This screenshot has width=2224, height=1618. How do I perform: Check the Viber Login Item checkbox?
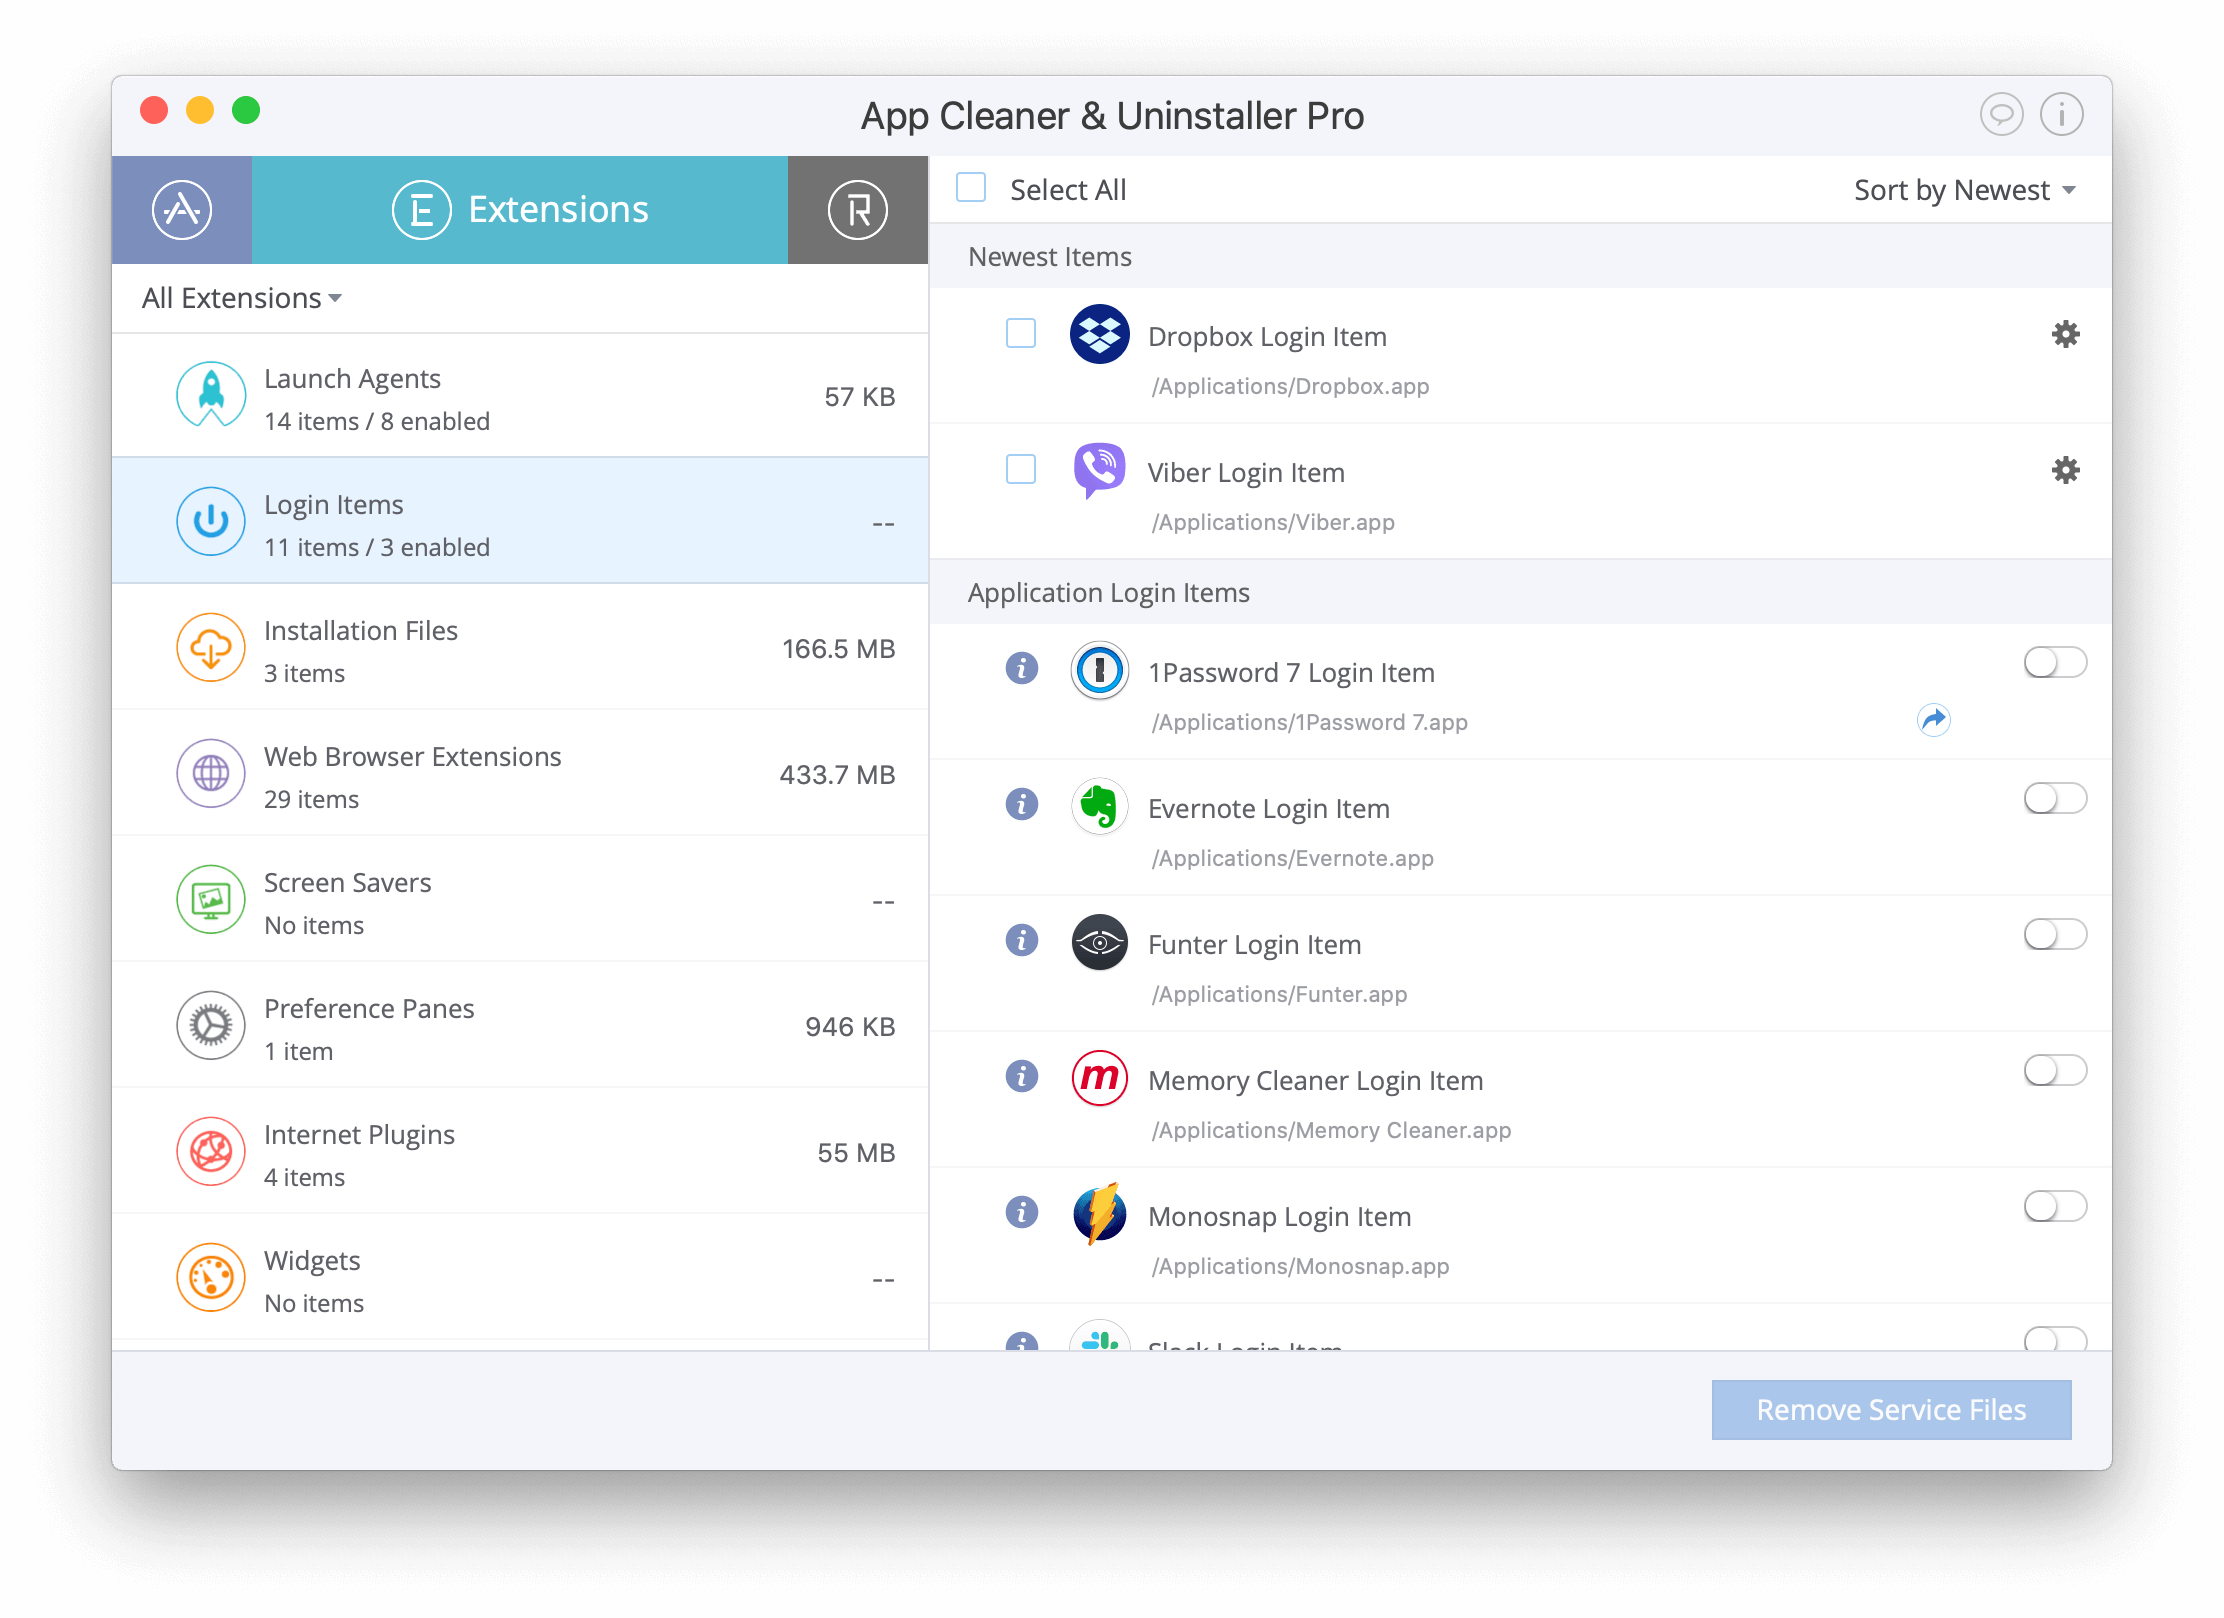[1020, 470]
